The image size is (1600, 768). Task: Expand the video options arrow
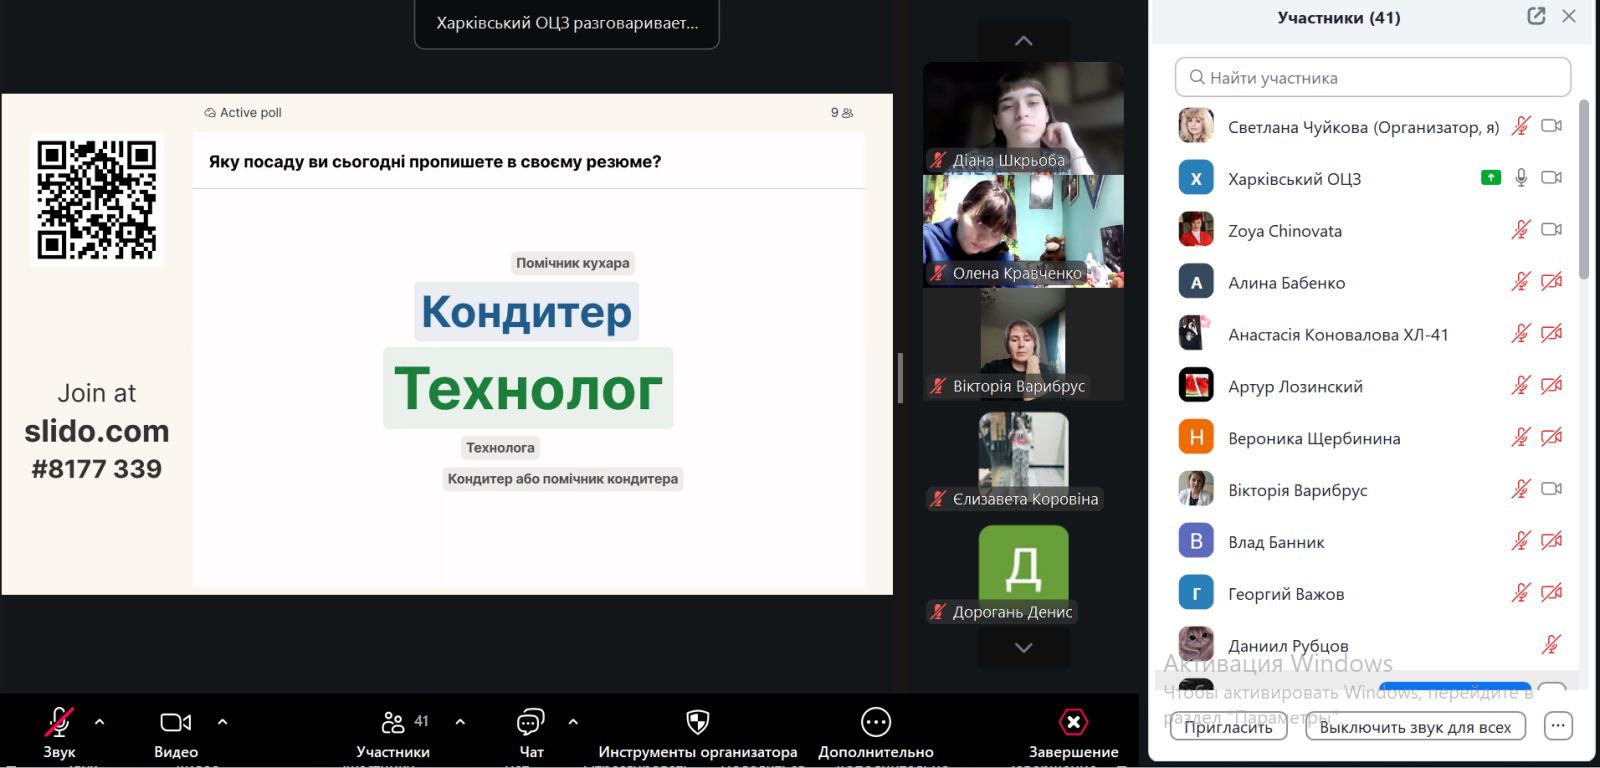pos(222,722)
